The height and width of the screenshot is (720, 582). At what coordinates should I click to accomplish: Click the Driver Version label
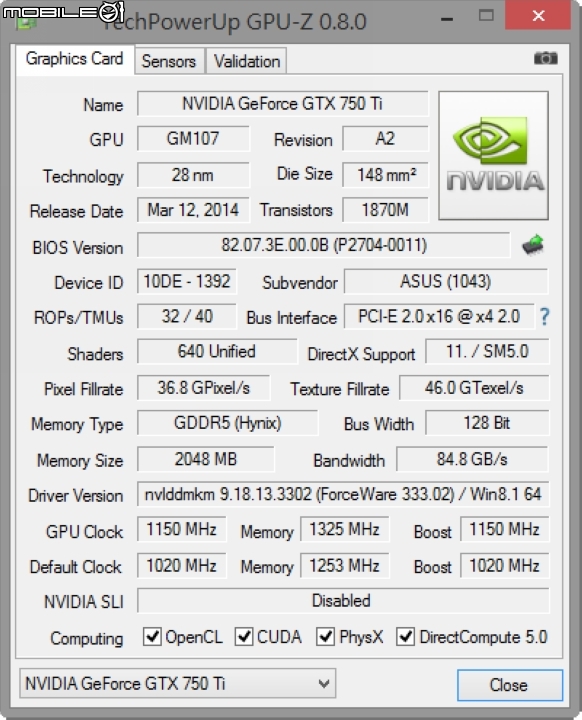pyautogui.click(x=76, y=495)
